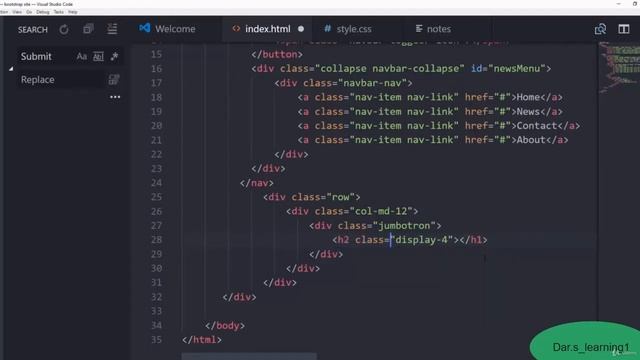Screen dimensions: 640x360
Task: Split the editor with the layout icon
Action: (624, 29)
